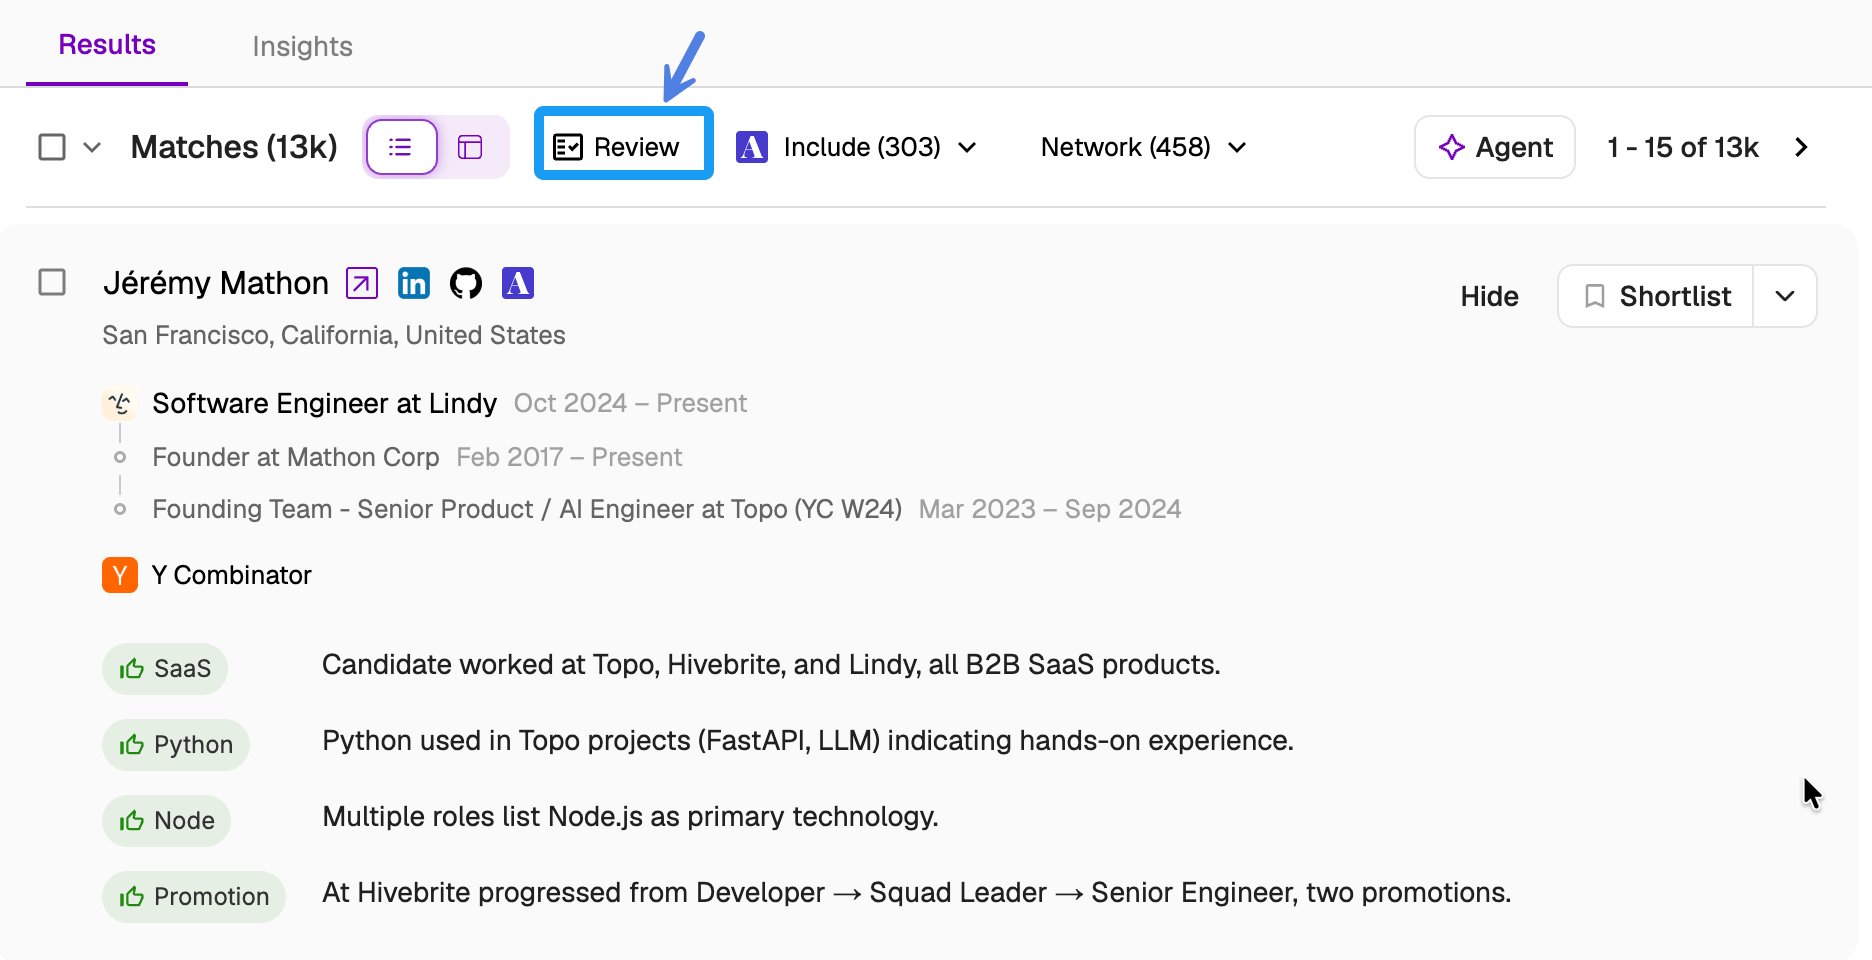Open Jérémy Mathon's GitHub profile icon

(466, 283)
